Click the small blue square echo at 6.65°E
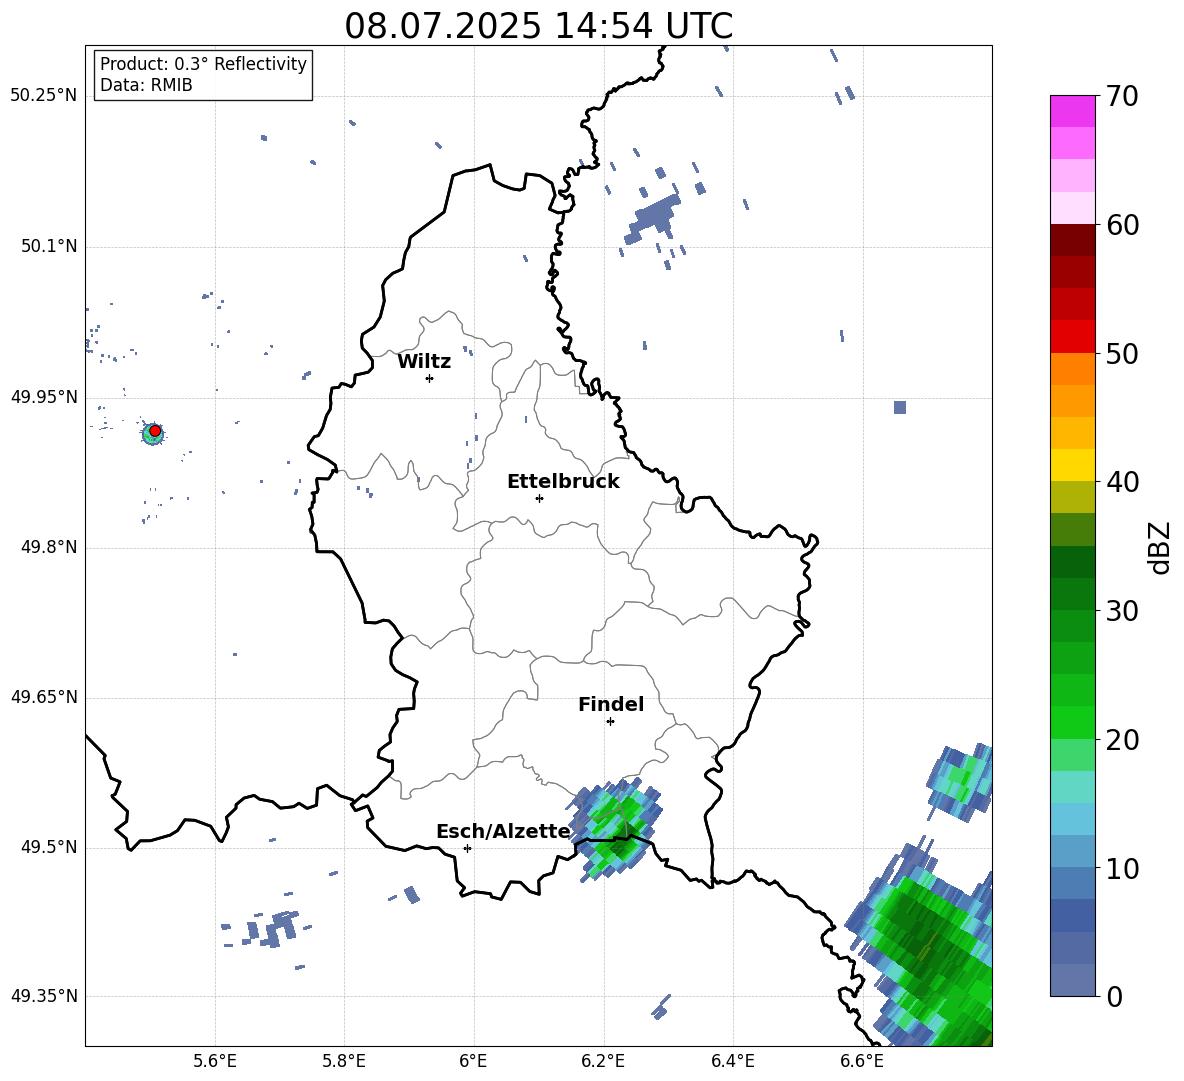This screenshot has height=1081, width=1184. tap(899, 408)
